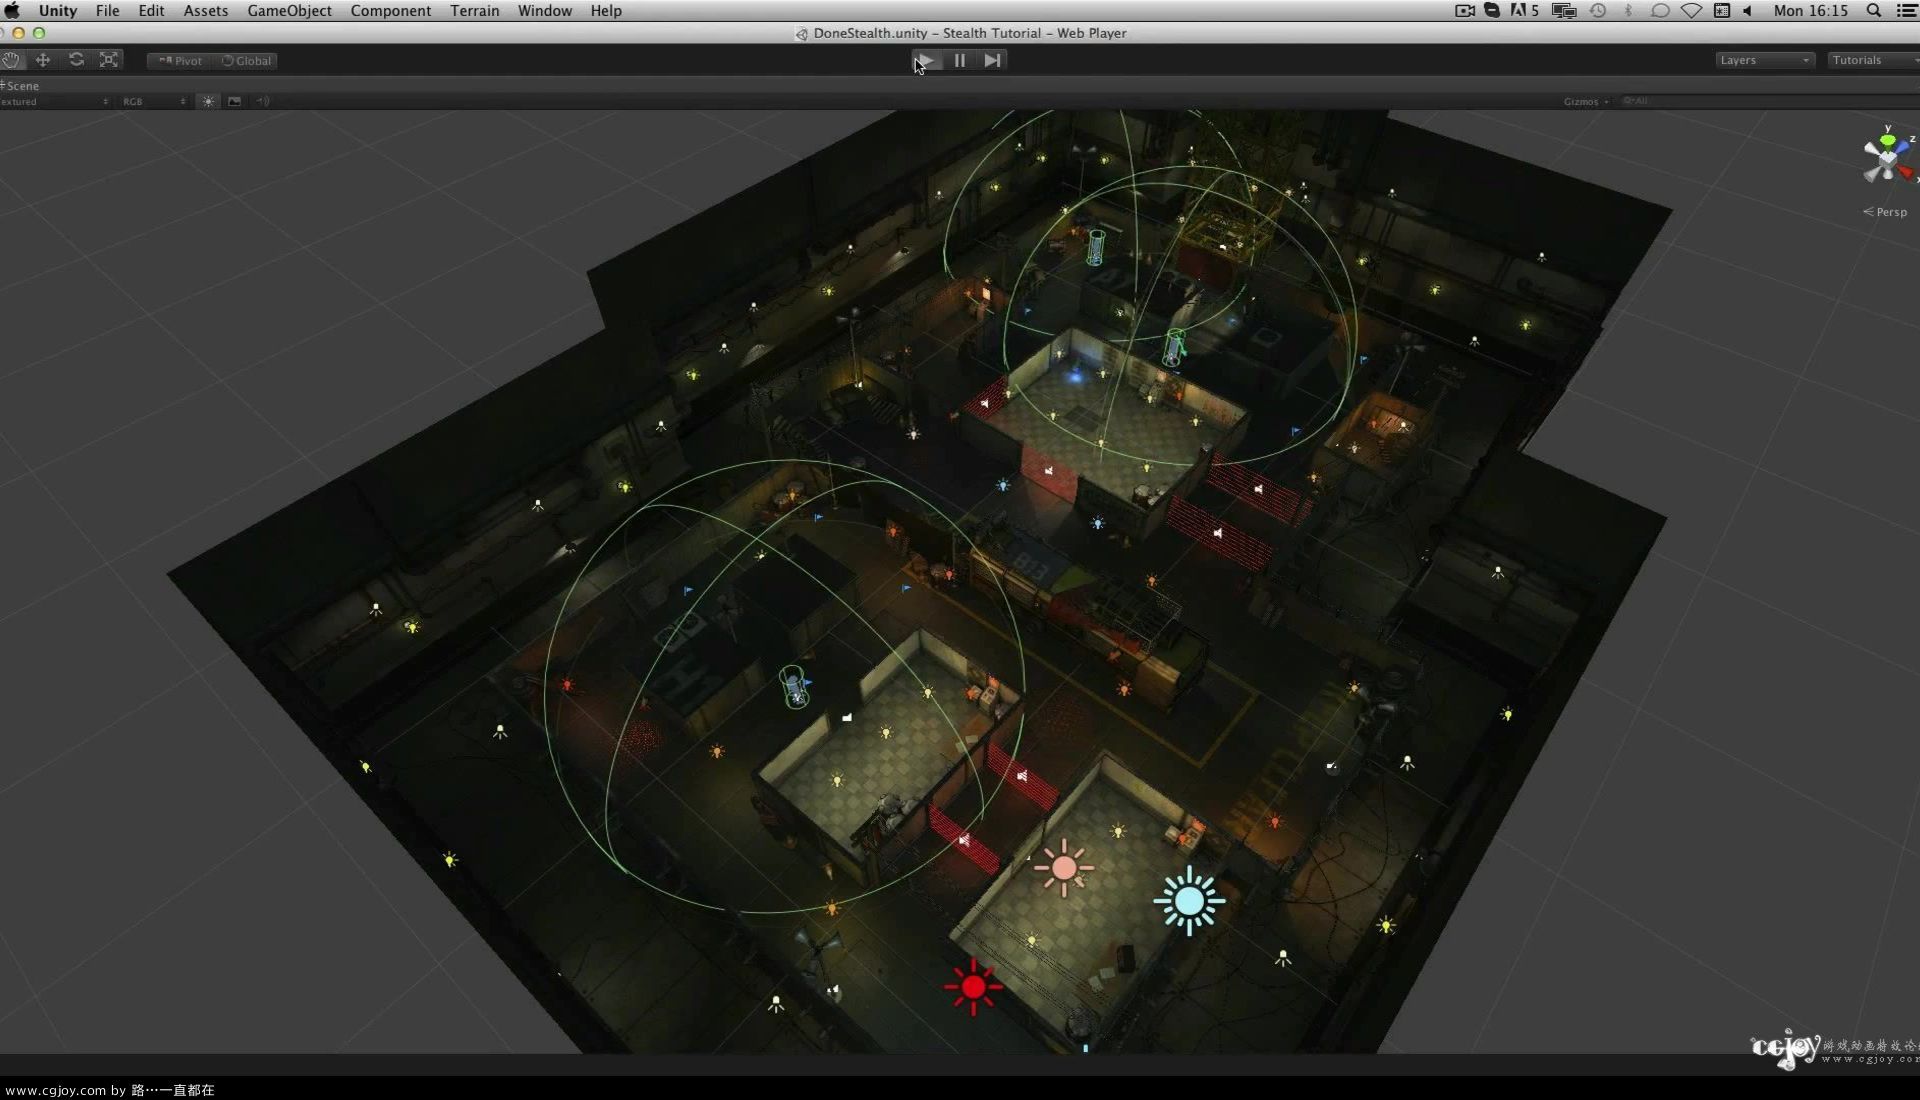This screenshot has width=1920, height=1100.
Task: Select the large red light gizmo
Action: (x=973, y=988)
